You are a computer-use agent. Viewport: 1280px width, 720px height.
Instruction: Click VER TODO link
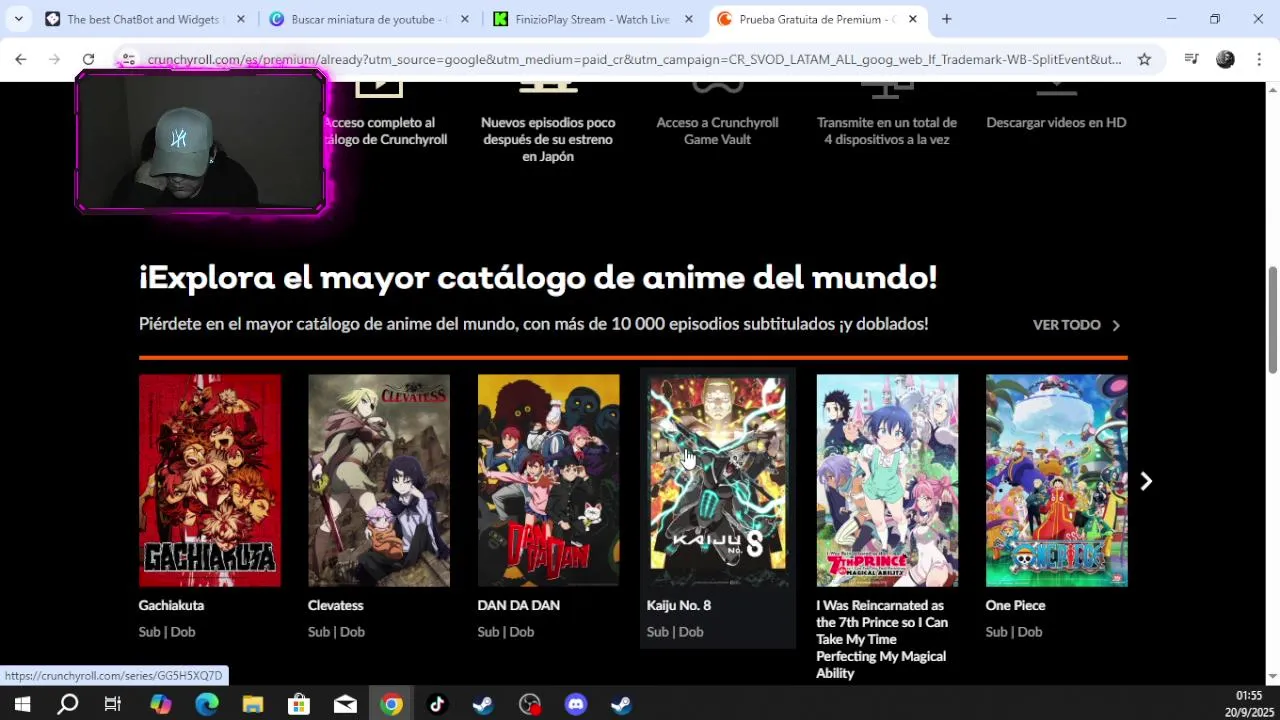(1077, 325)
